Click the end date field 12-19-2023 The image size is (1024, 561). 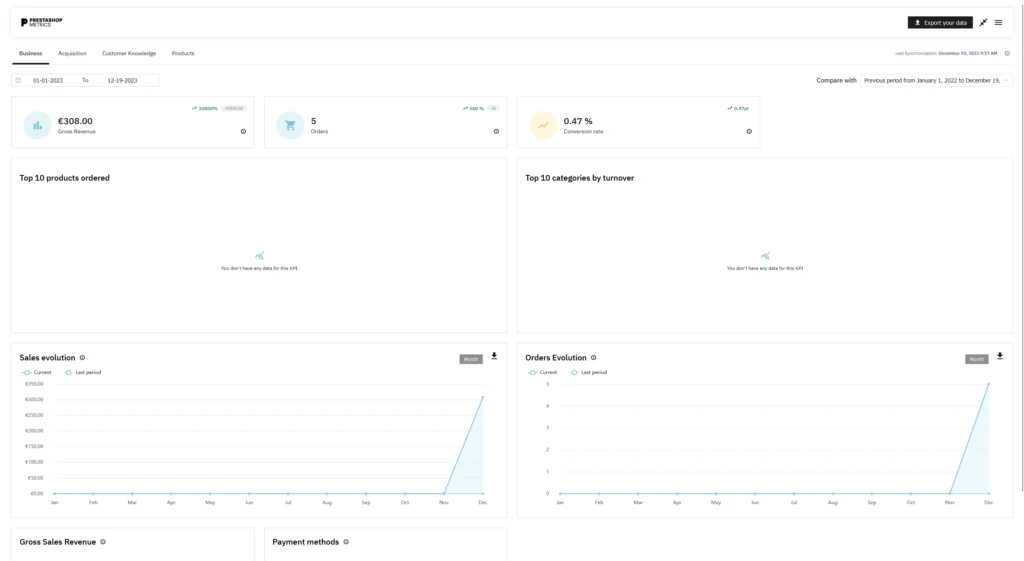point(122,80)
